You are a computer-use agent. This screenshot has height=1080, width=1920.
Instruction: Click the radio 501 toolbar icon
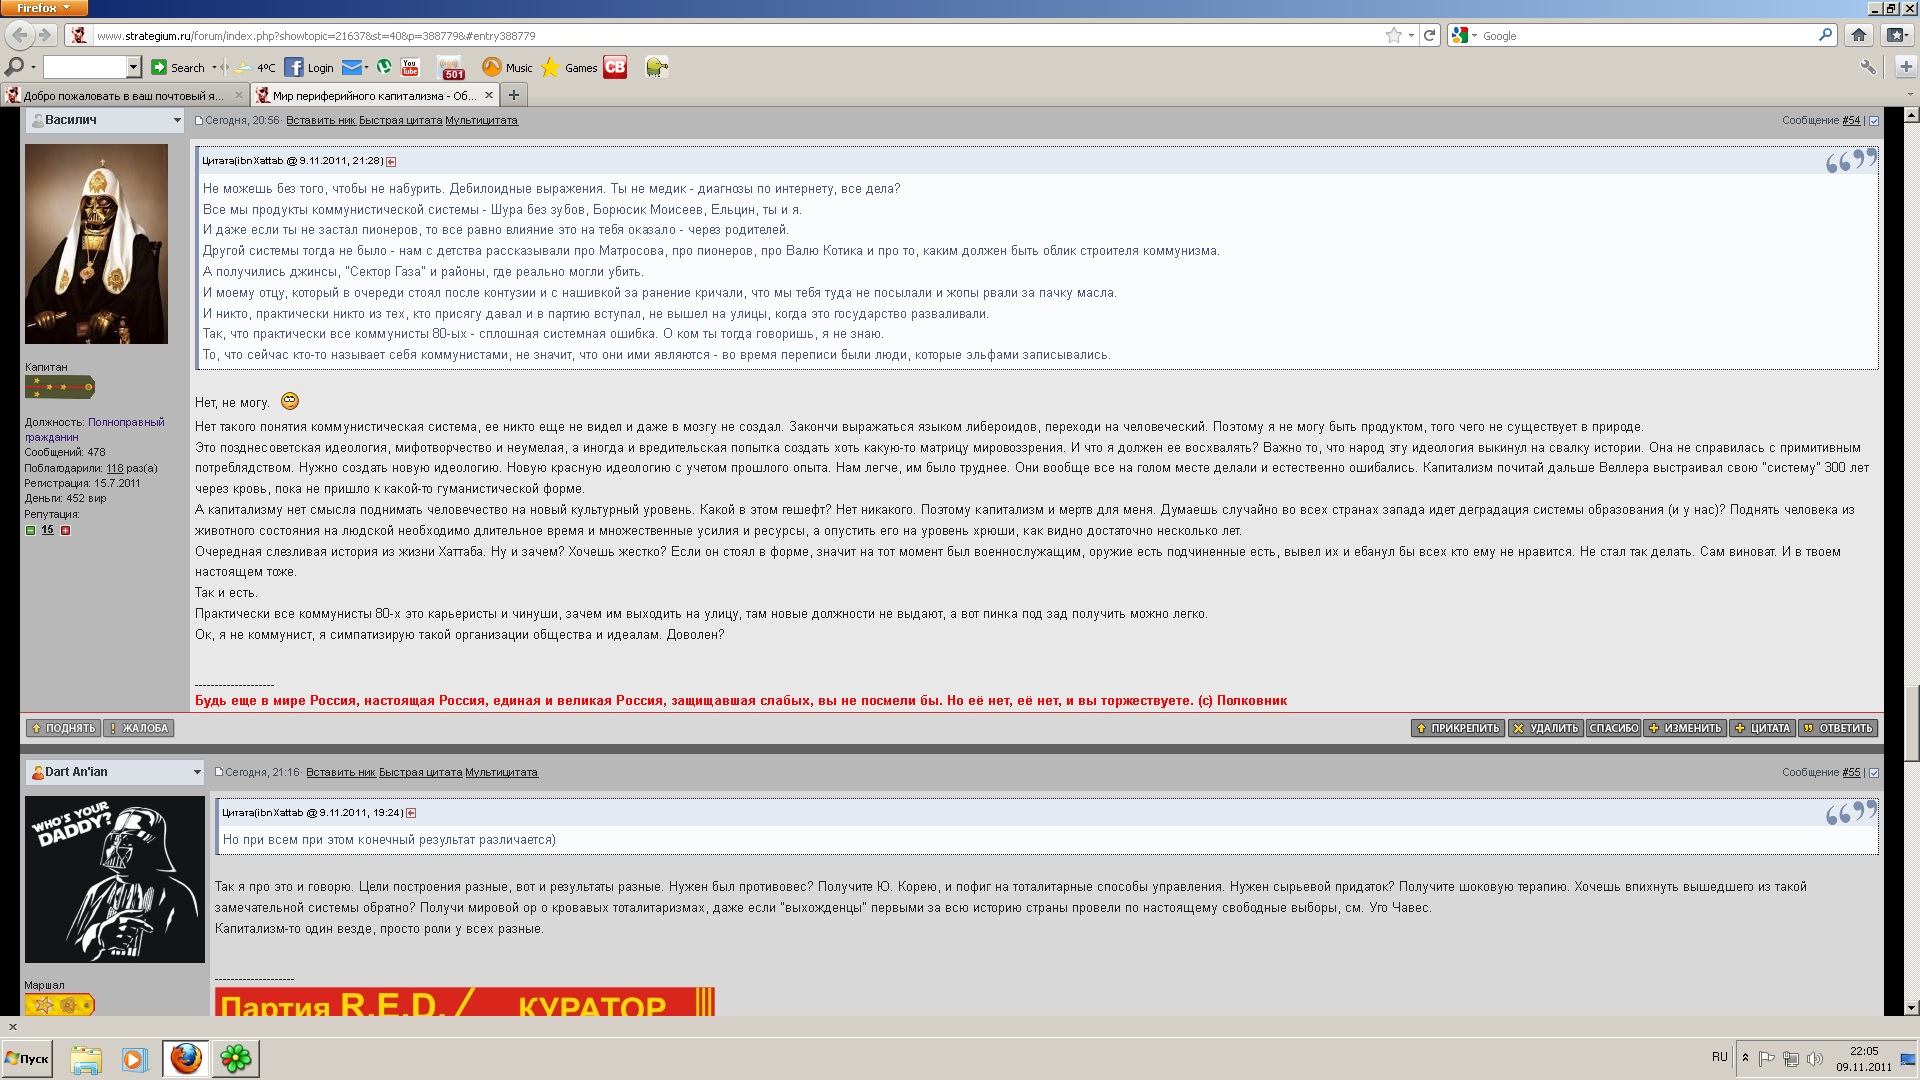tap(453, 68)
